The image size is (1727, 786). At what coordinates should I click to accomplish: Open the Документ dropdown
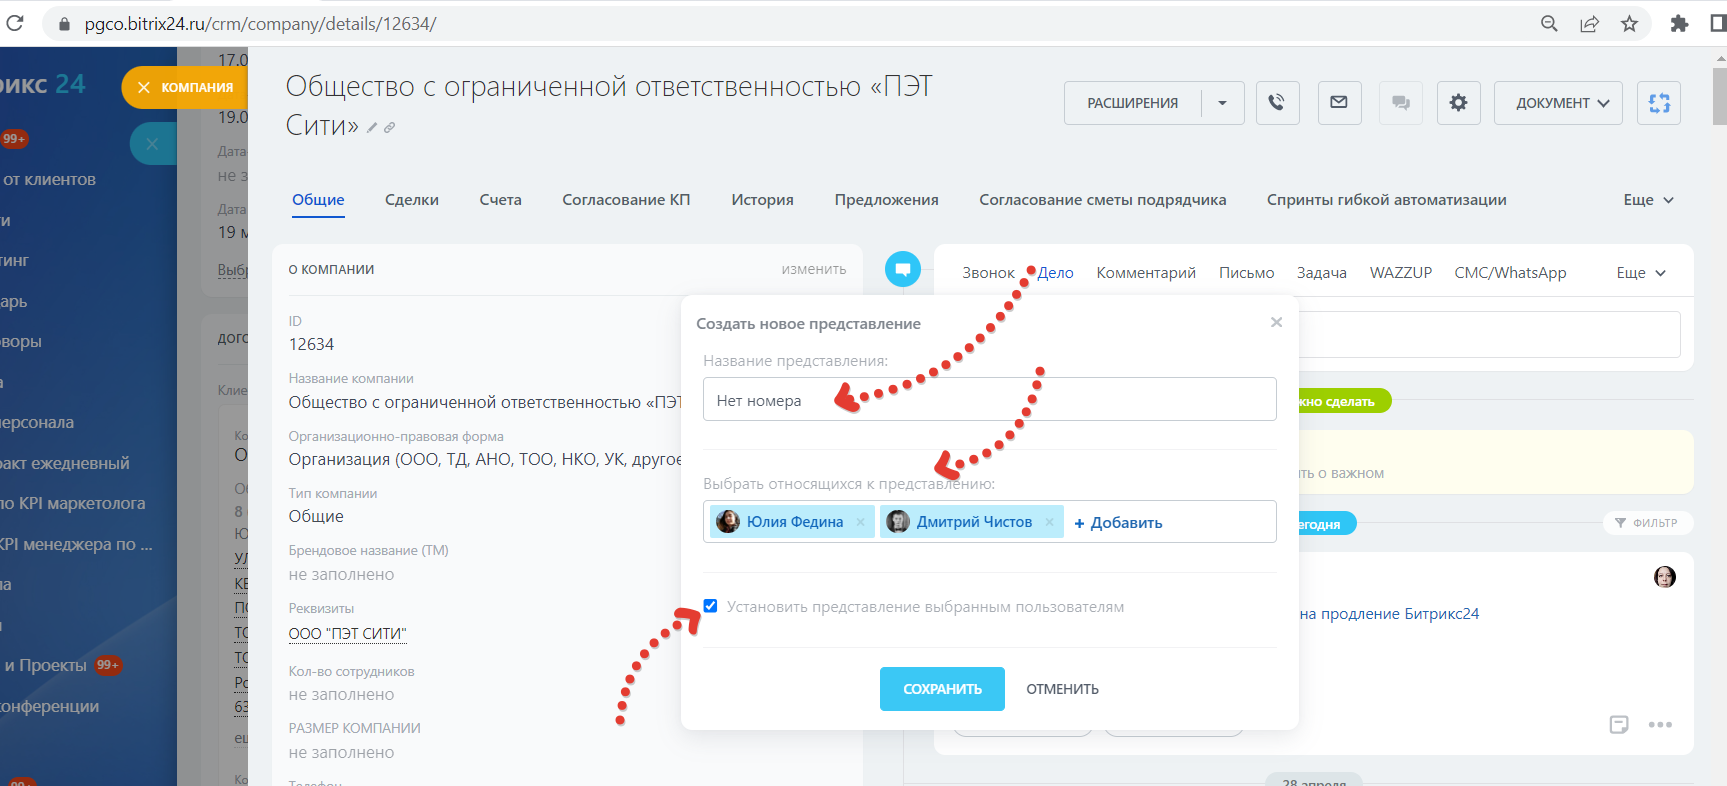point(1557,103)
